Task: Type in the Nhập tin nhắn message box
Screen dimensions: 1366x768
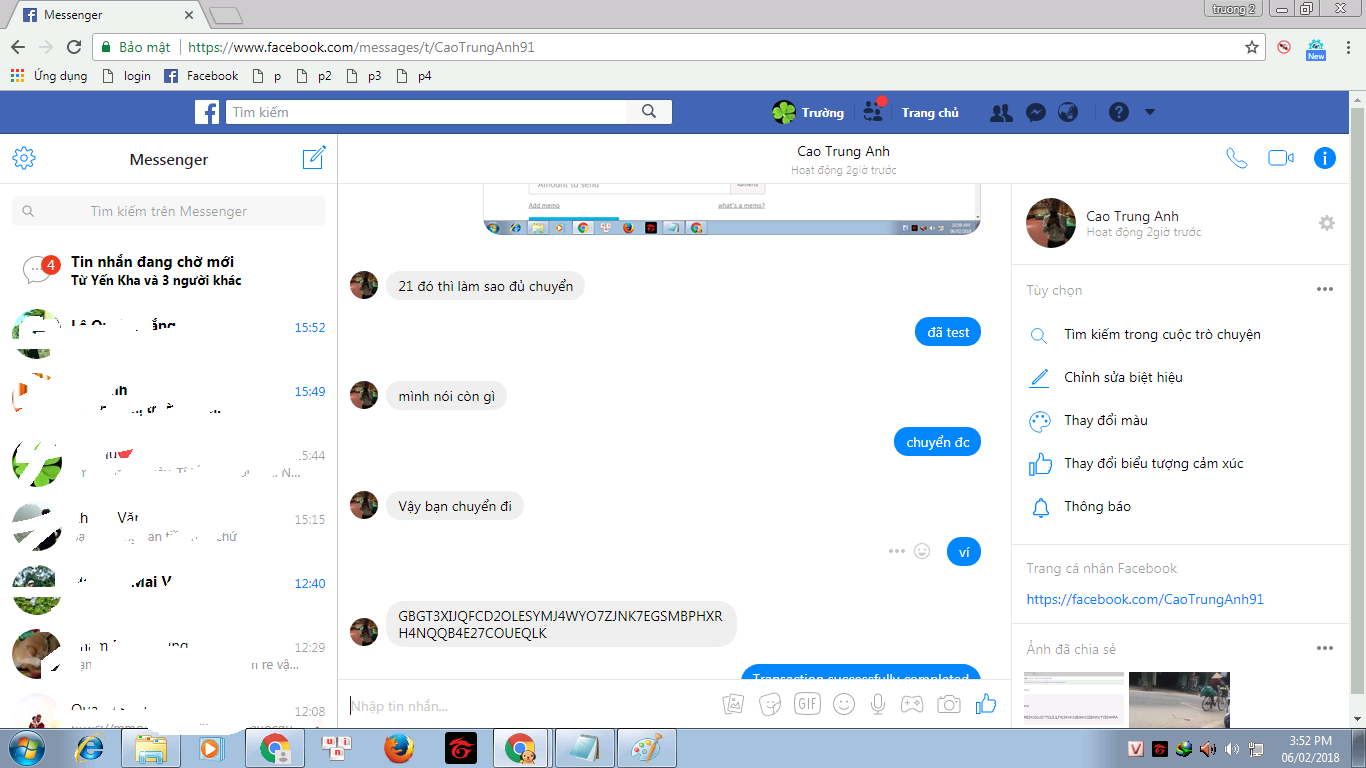Action: click(x=530, y=706)
